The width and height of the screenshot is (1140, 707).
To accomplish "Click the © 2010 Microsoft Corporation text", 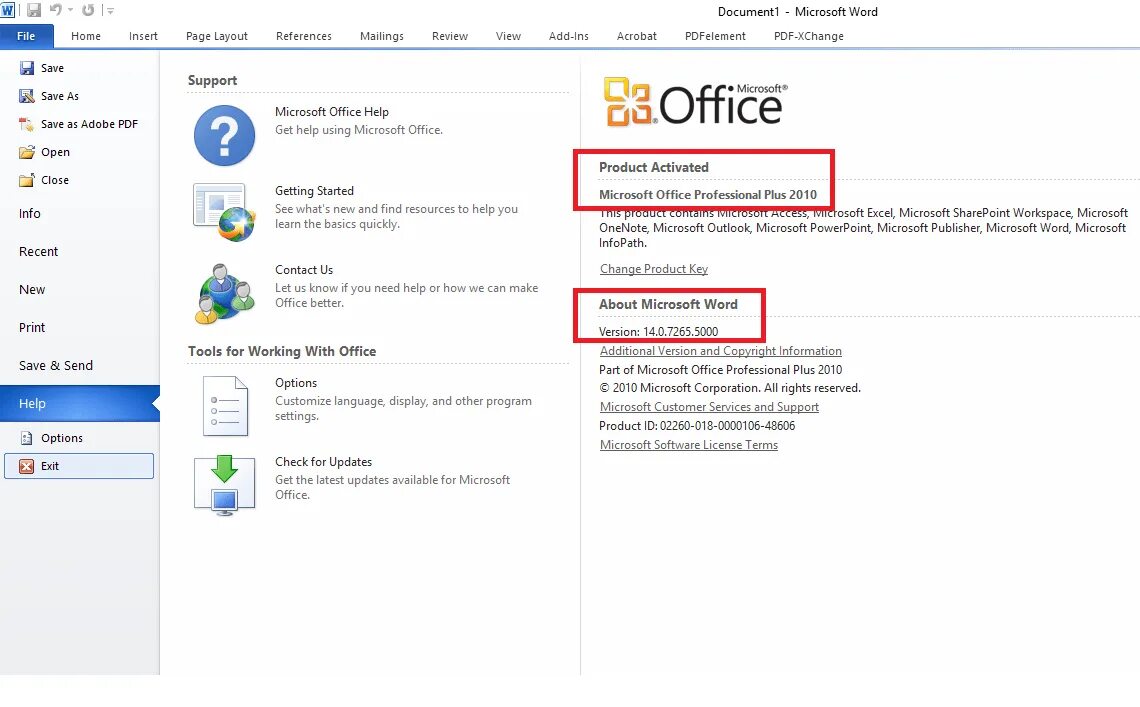I will click(729, 388).
